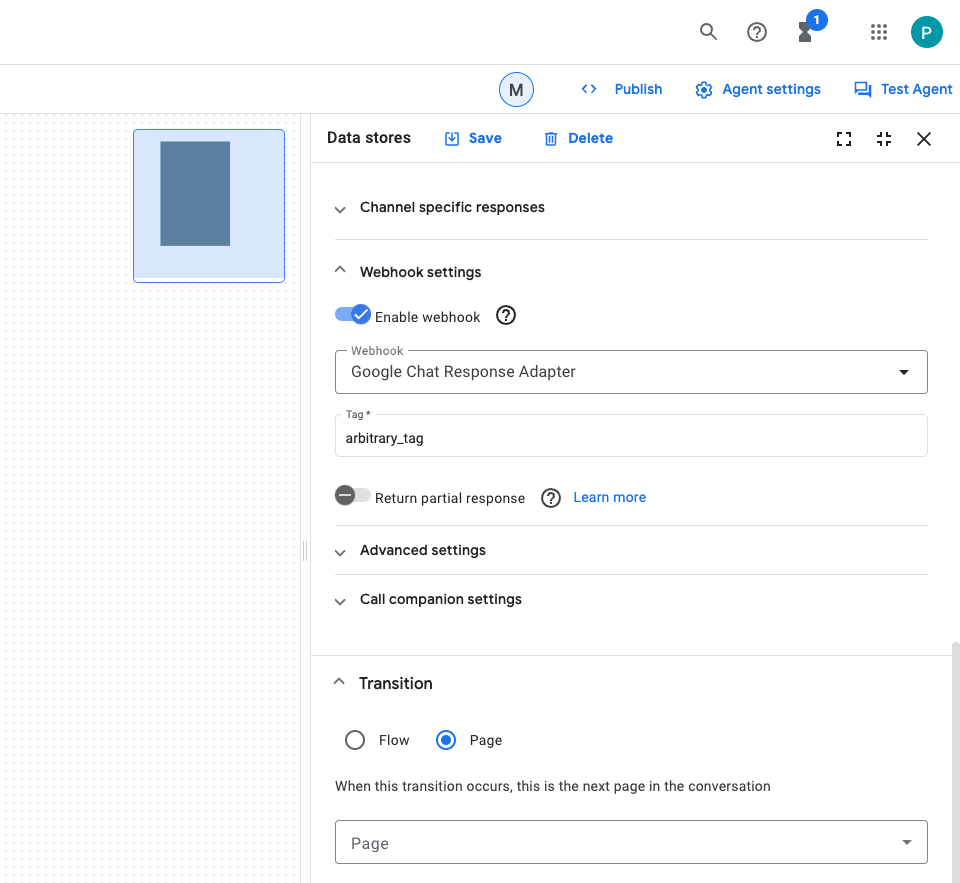Expand panel to full screen
960x883 pixels.
click(844, 139)
